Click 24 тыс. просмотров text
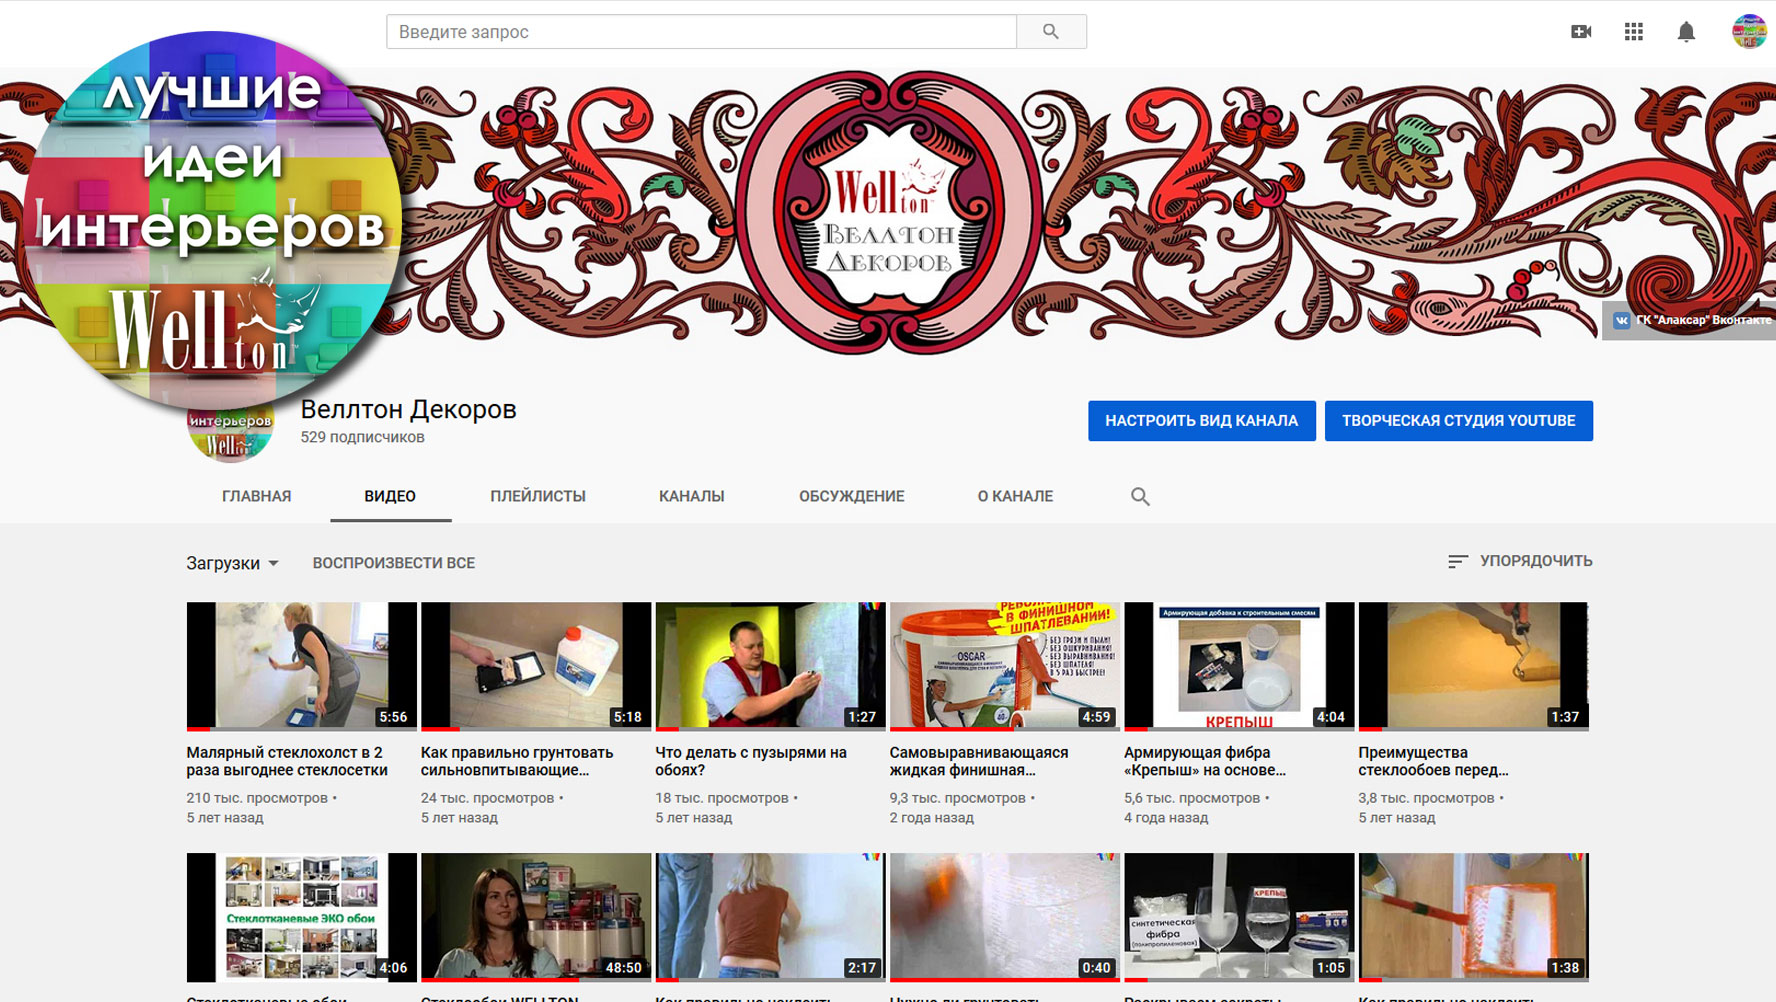1776x1002 pixels. tap(487, 798)
